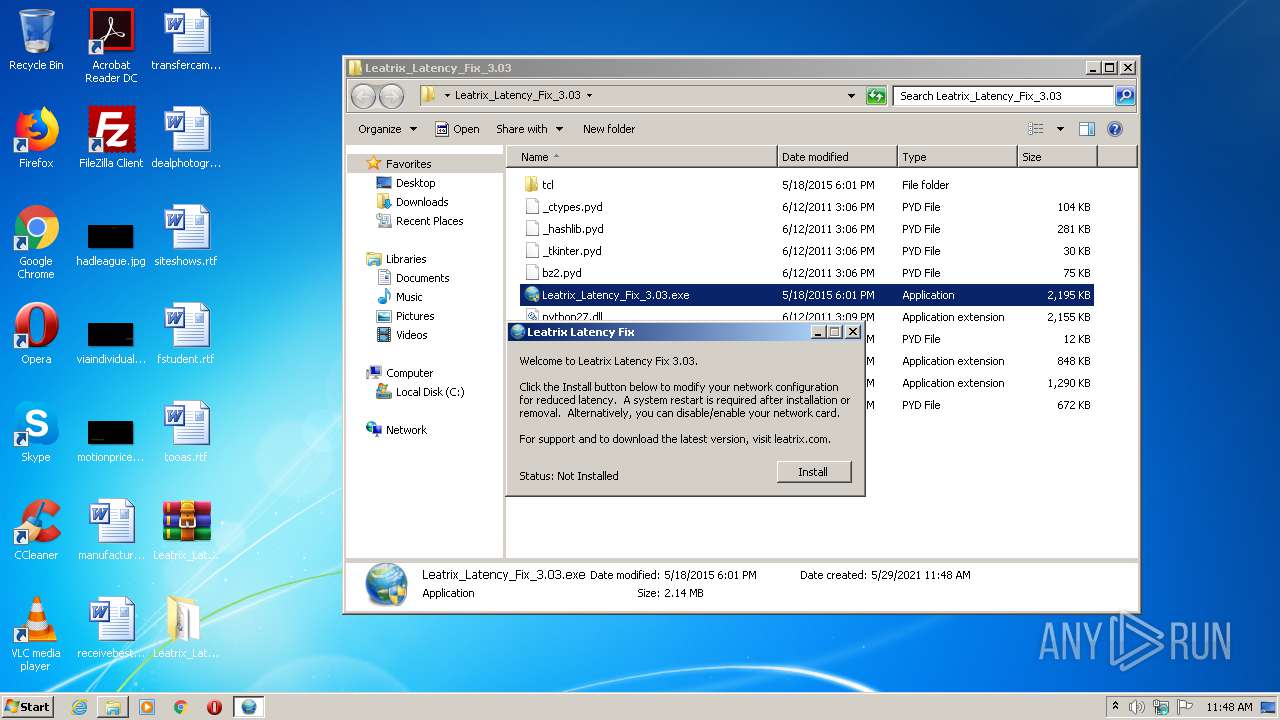This screenshot has height=720, width=1280.
Task: Toggle the preview pane button
Action: tap(1087, 129)
